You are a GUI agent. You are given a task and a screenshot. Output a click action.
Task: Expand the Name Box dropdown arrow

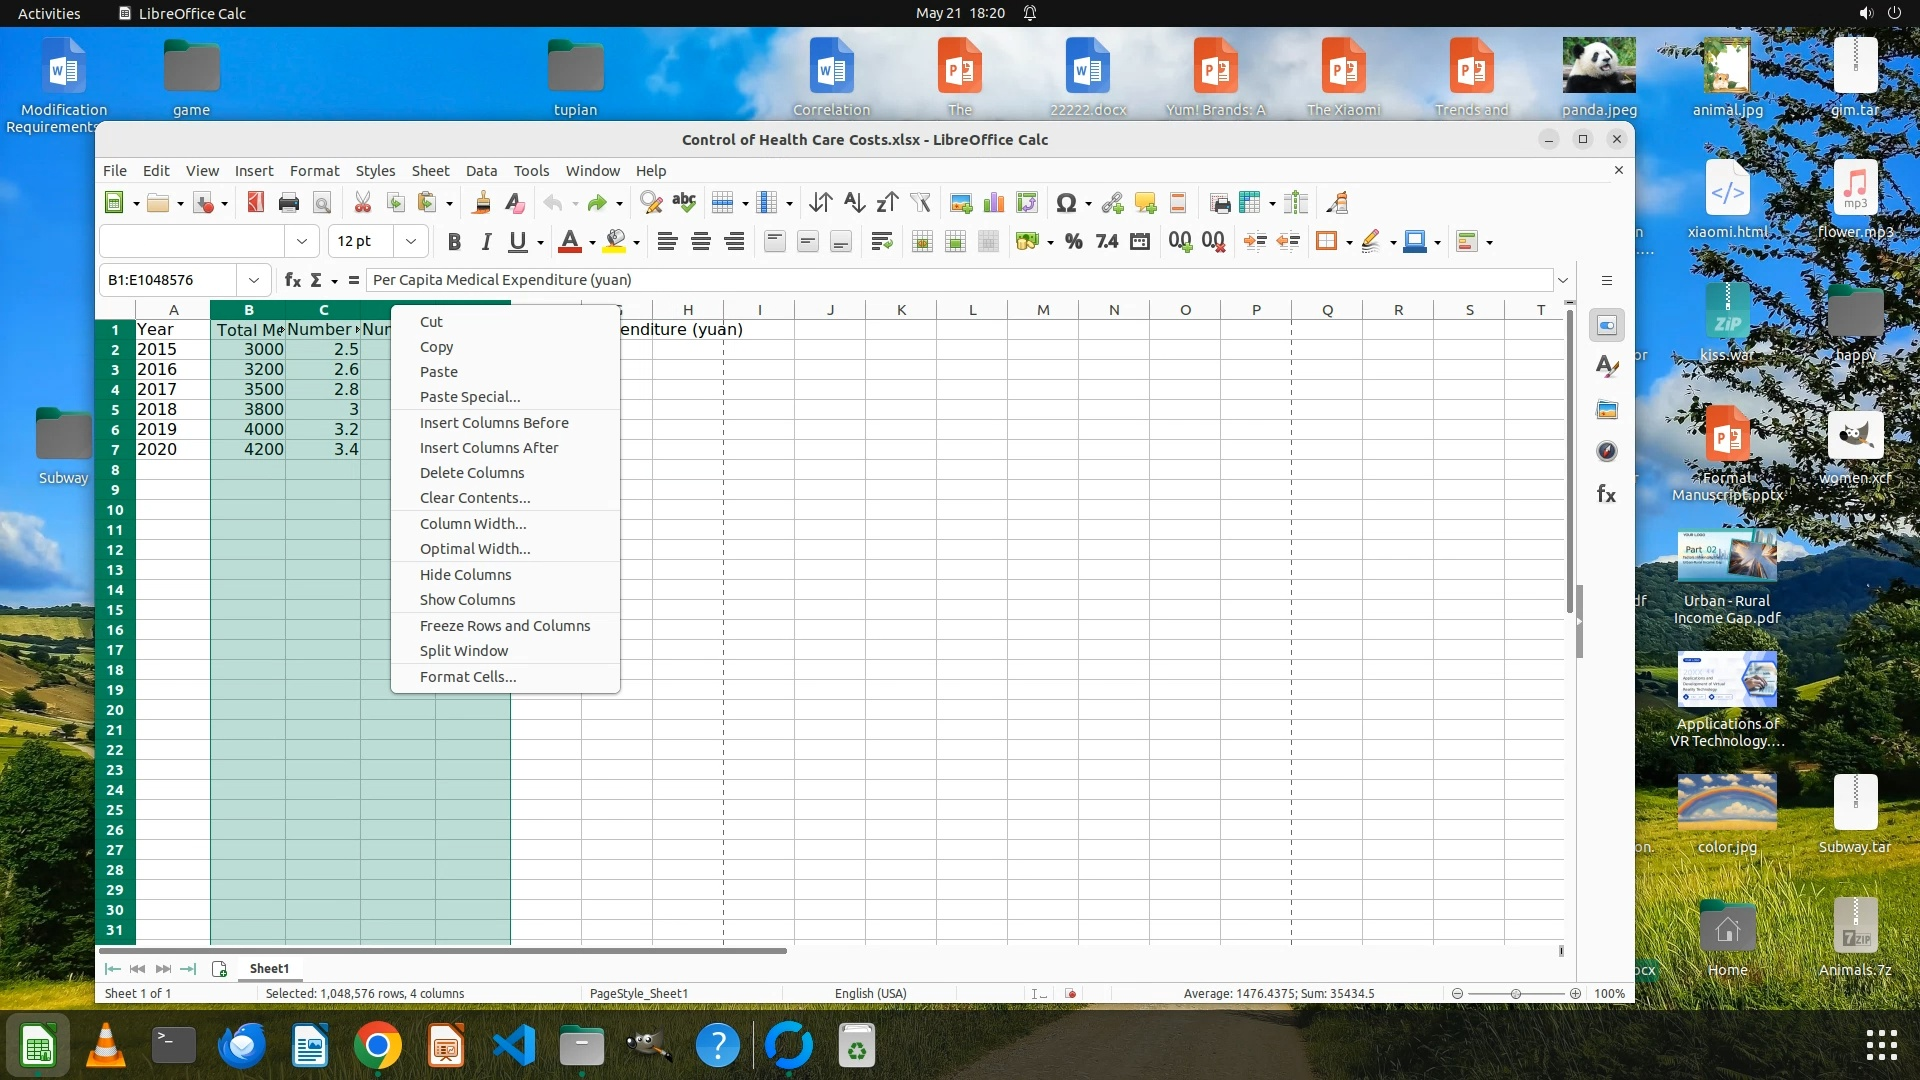pos(253,280)
